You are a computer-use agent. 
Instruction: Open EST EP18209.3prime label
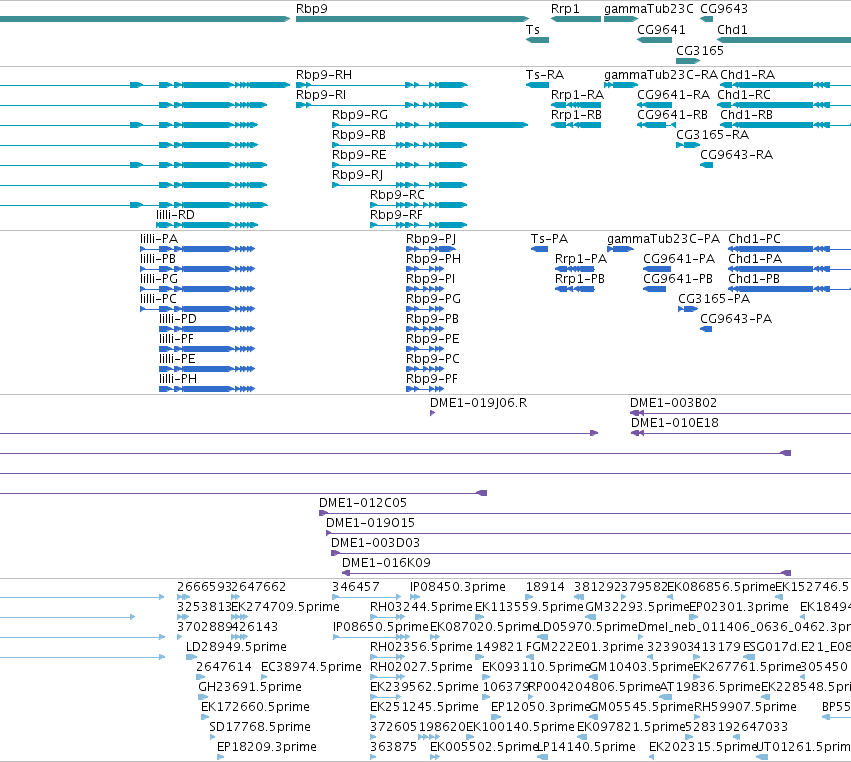click(266, 747)
